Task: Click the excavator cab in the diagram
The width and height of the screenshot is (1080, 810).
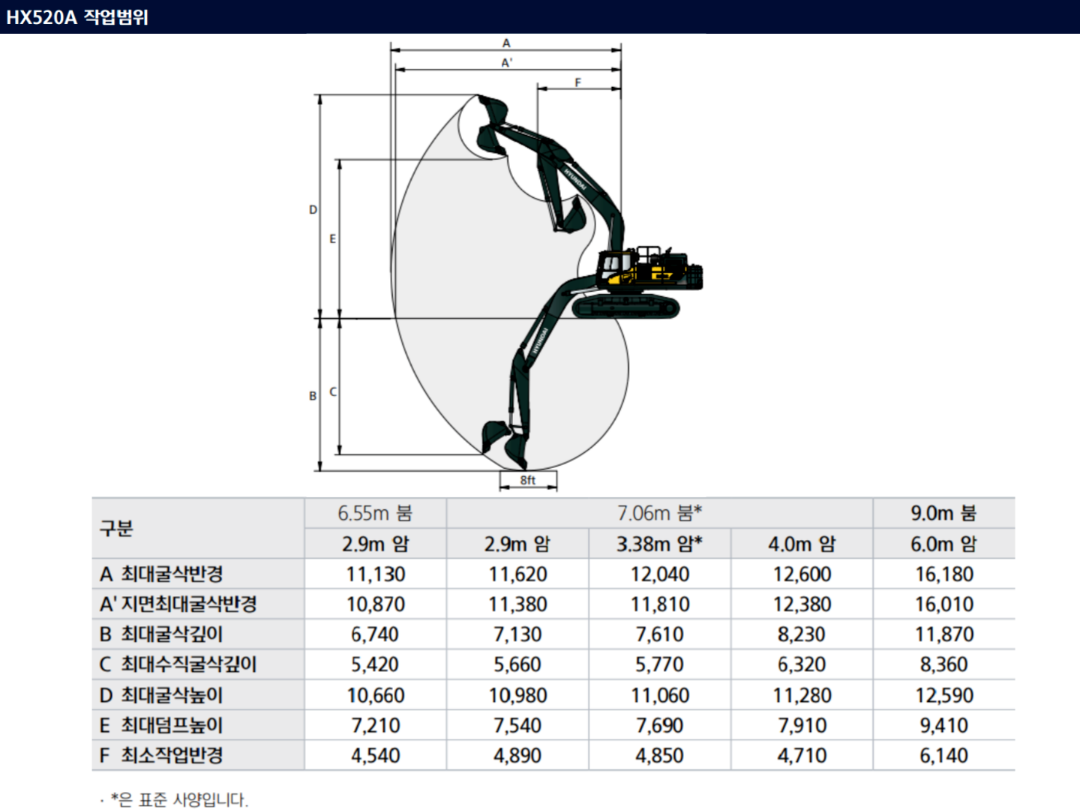Action: [x=615, y=269]
